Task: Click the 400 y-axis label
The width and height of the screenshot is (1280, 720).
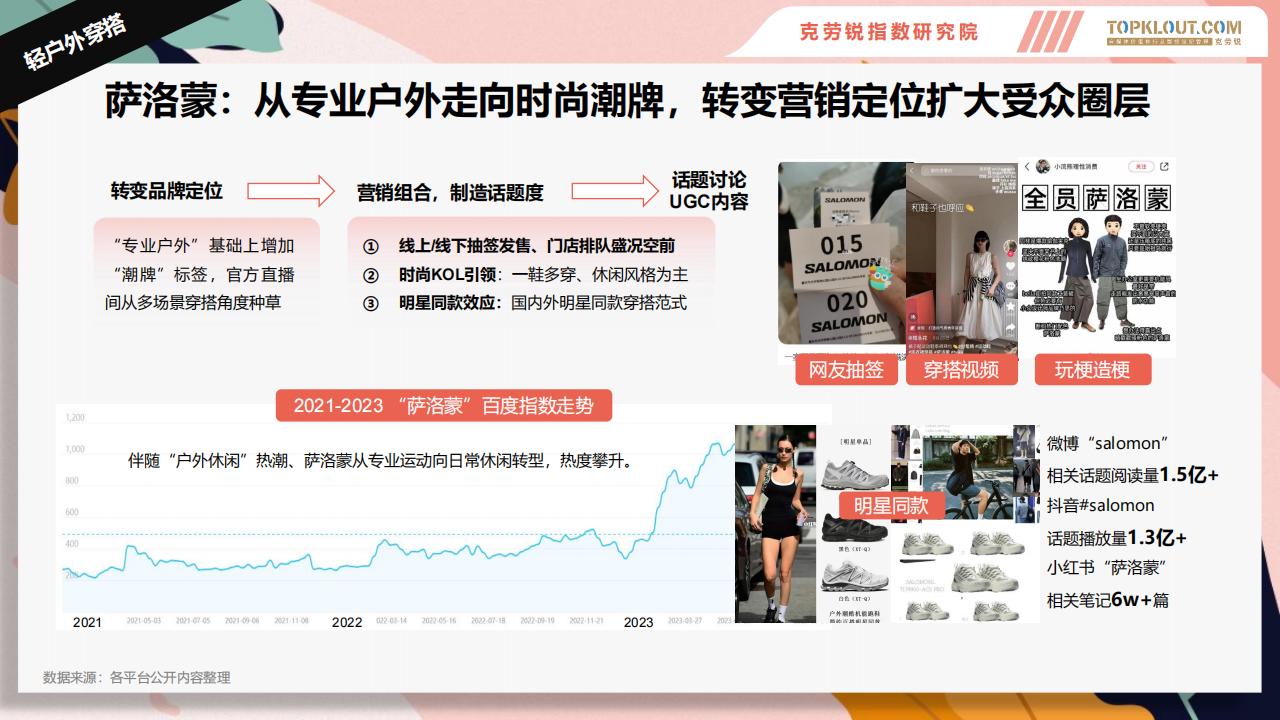Action: point(71,544)
